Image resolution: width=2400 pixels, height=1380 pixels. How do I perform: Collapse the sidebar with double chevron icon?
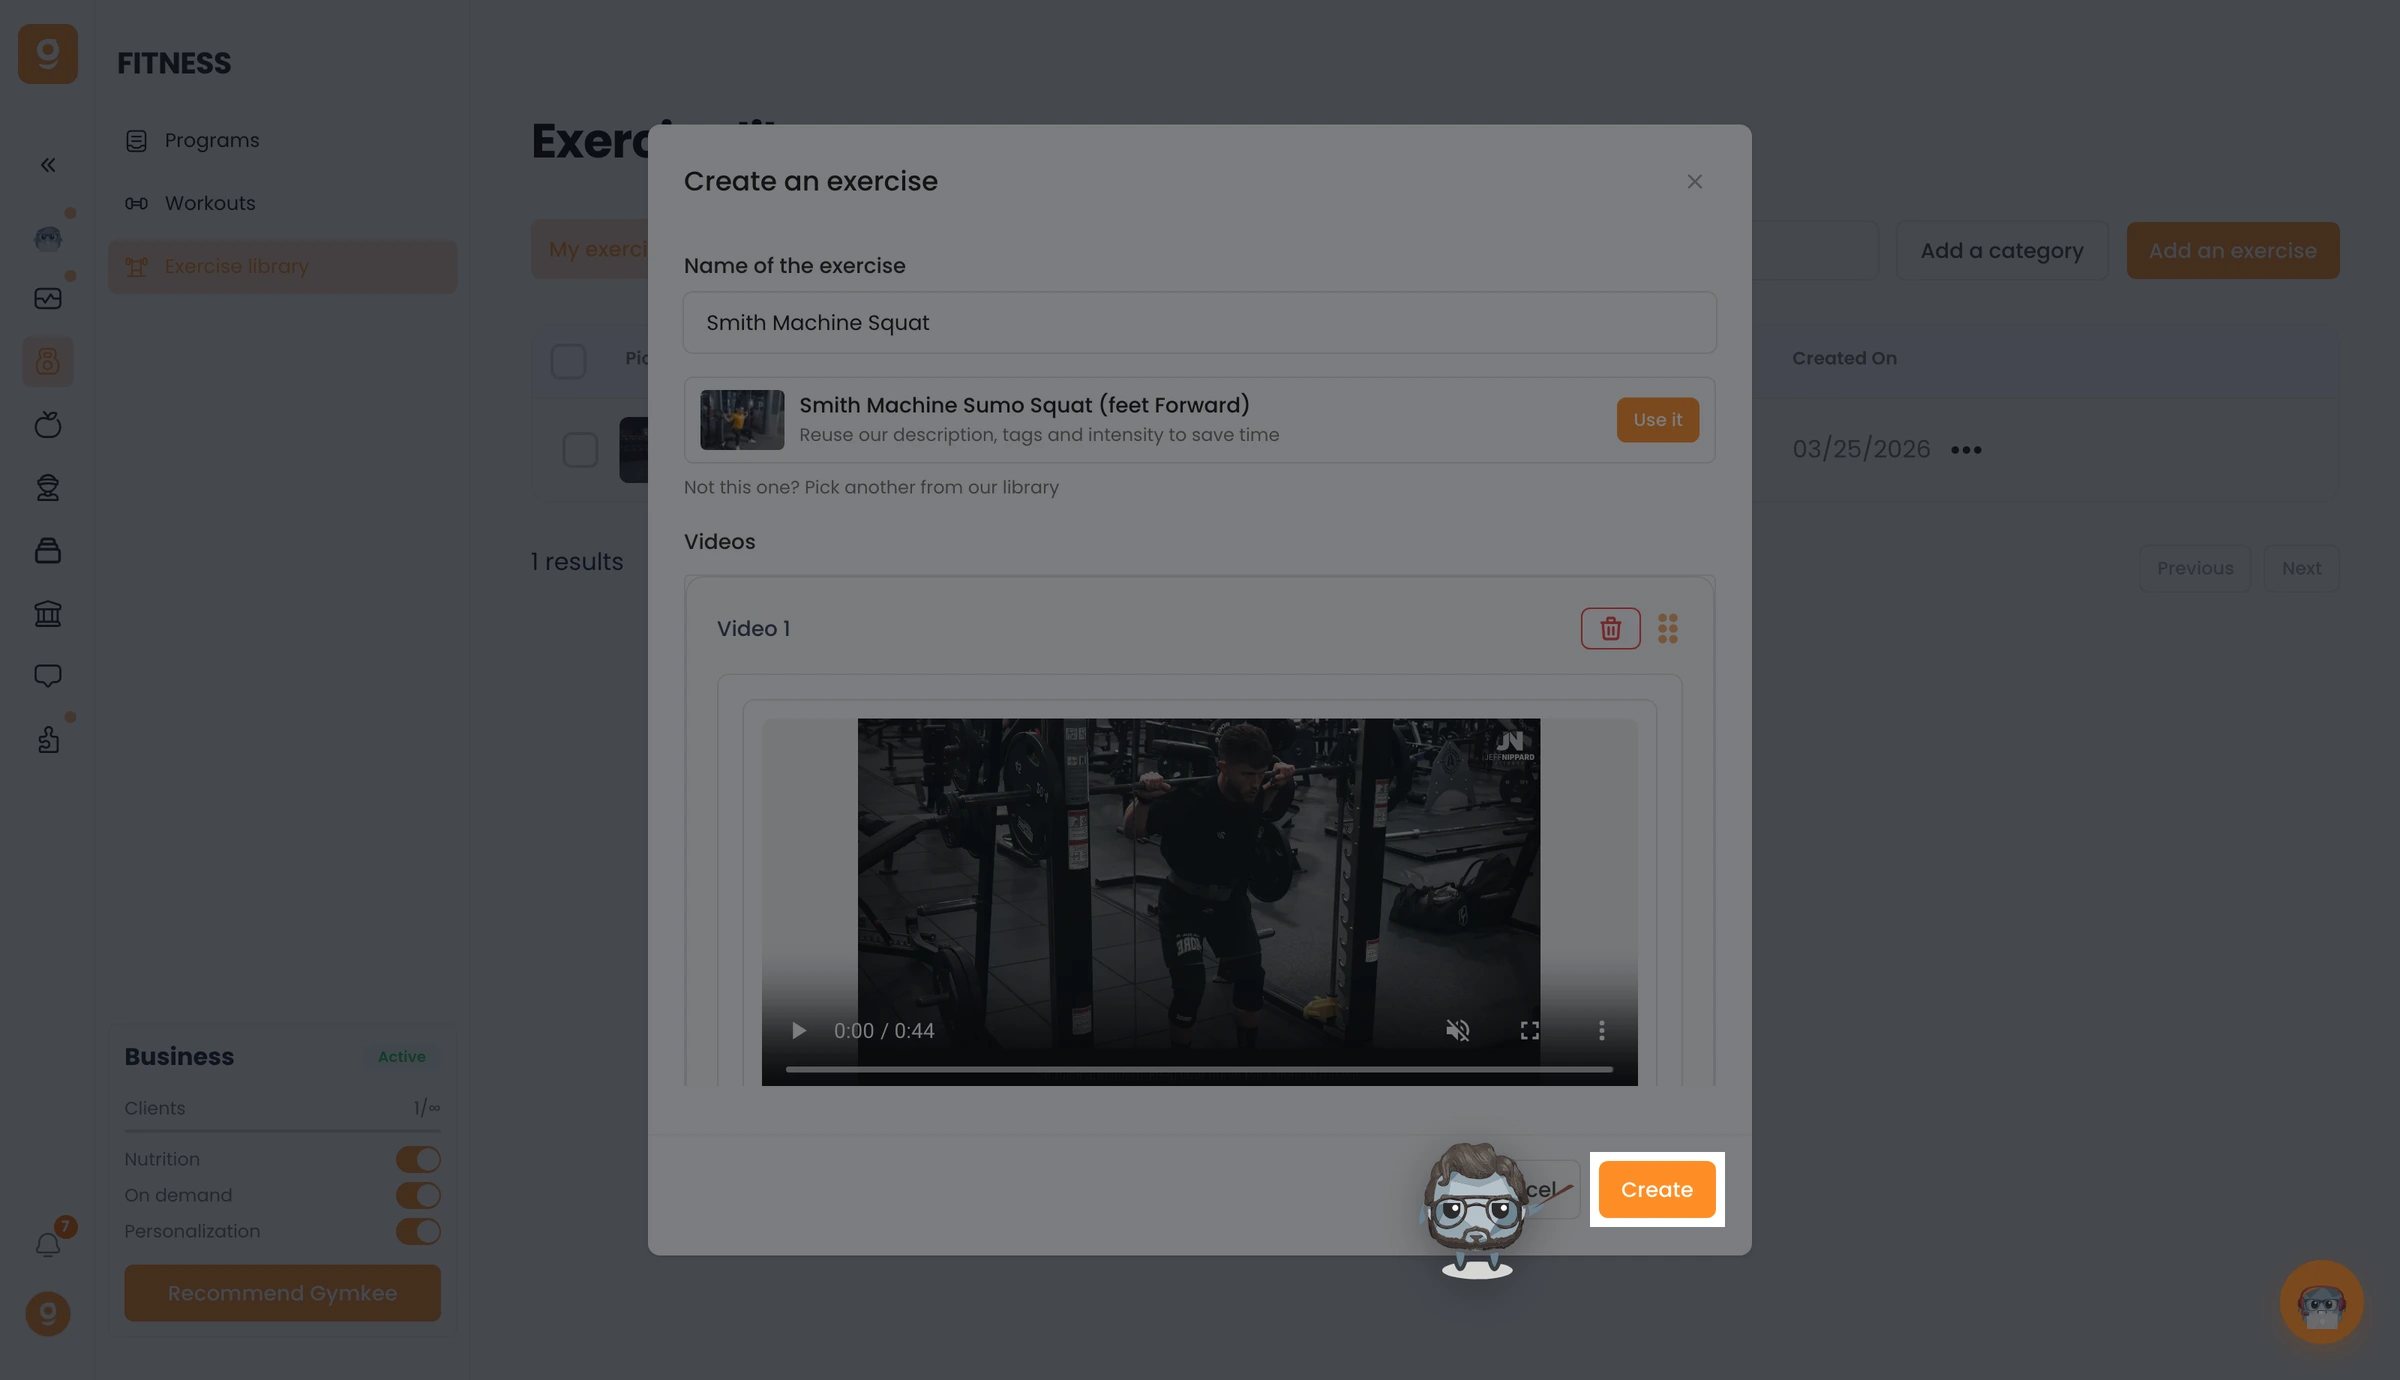48,165
